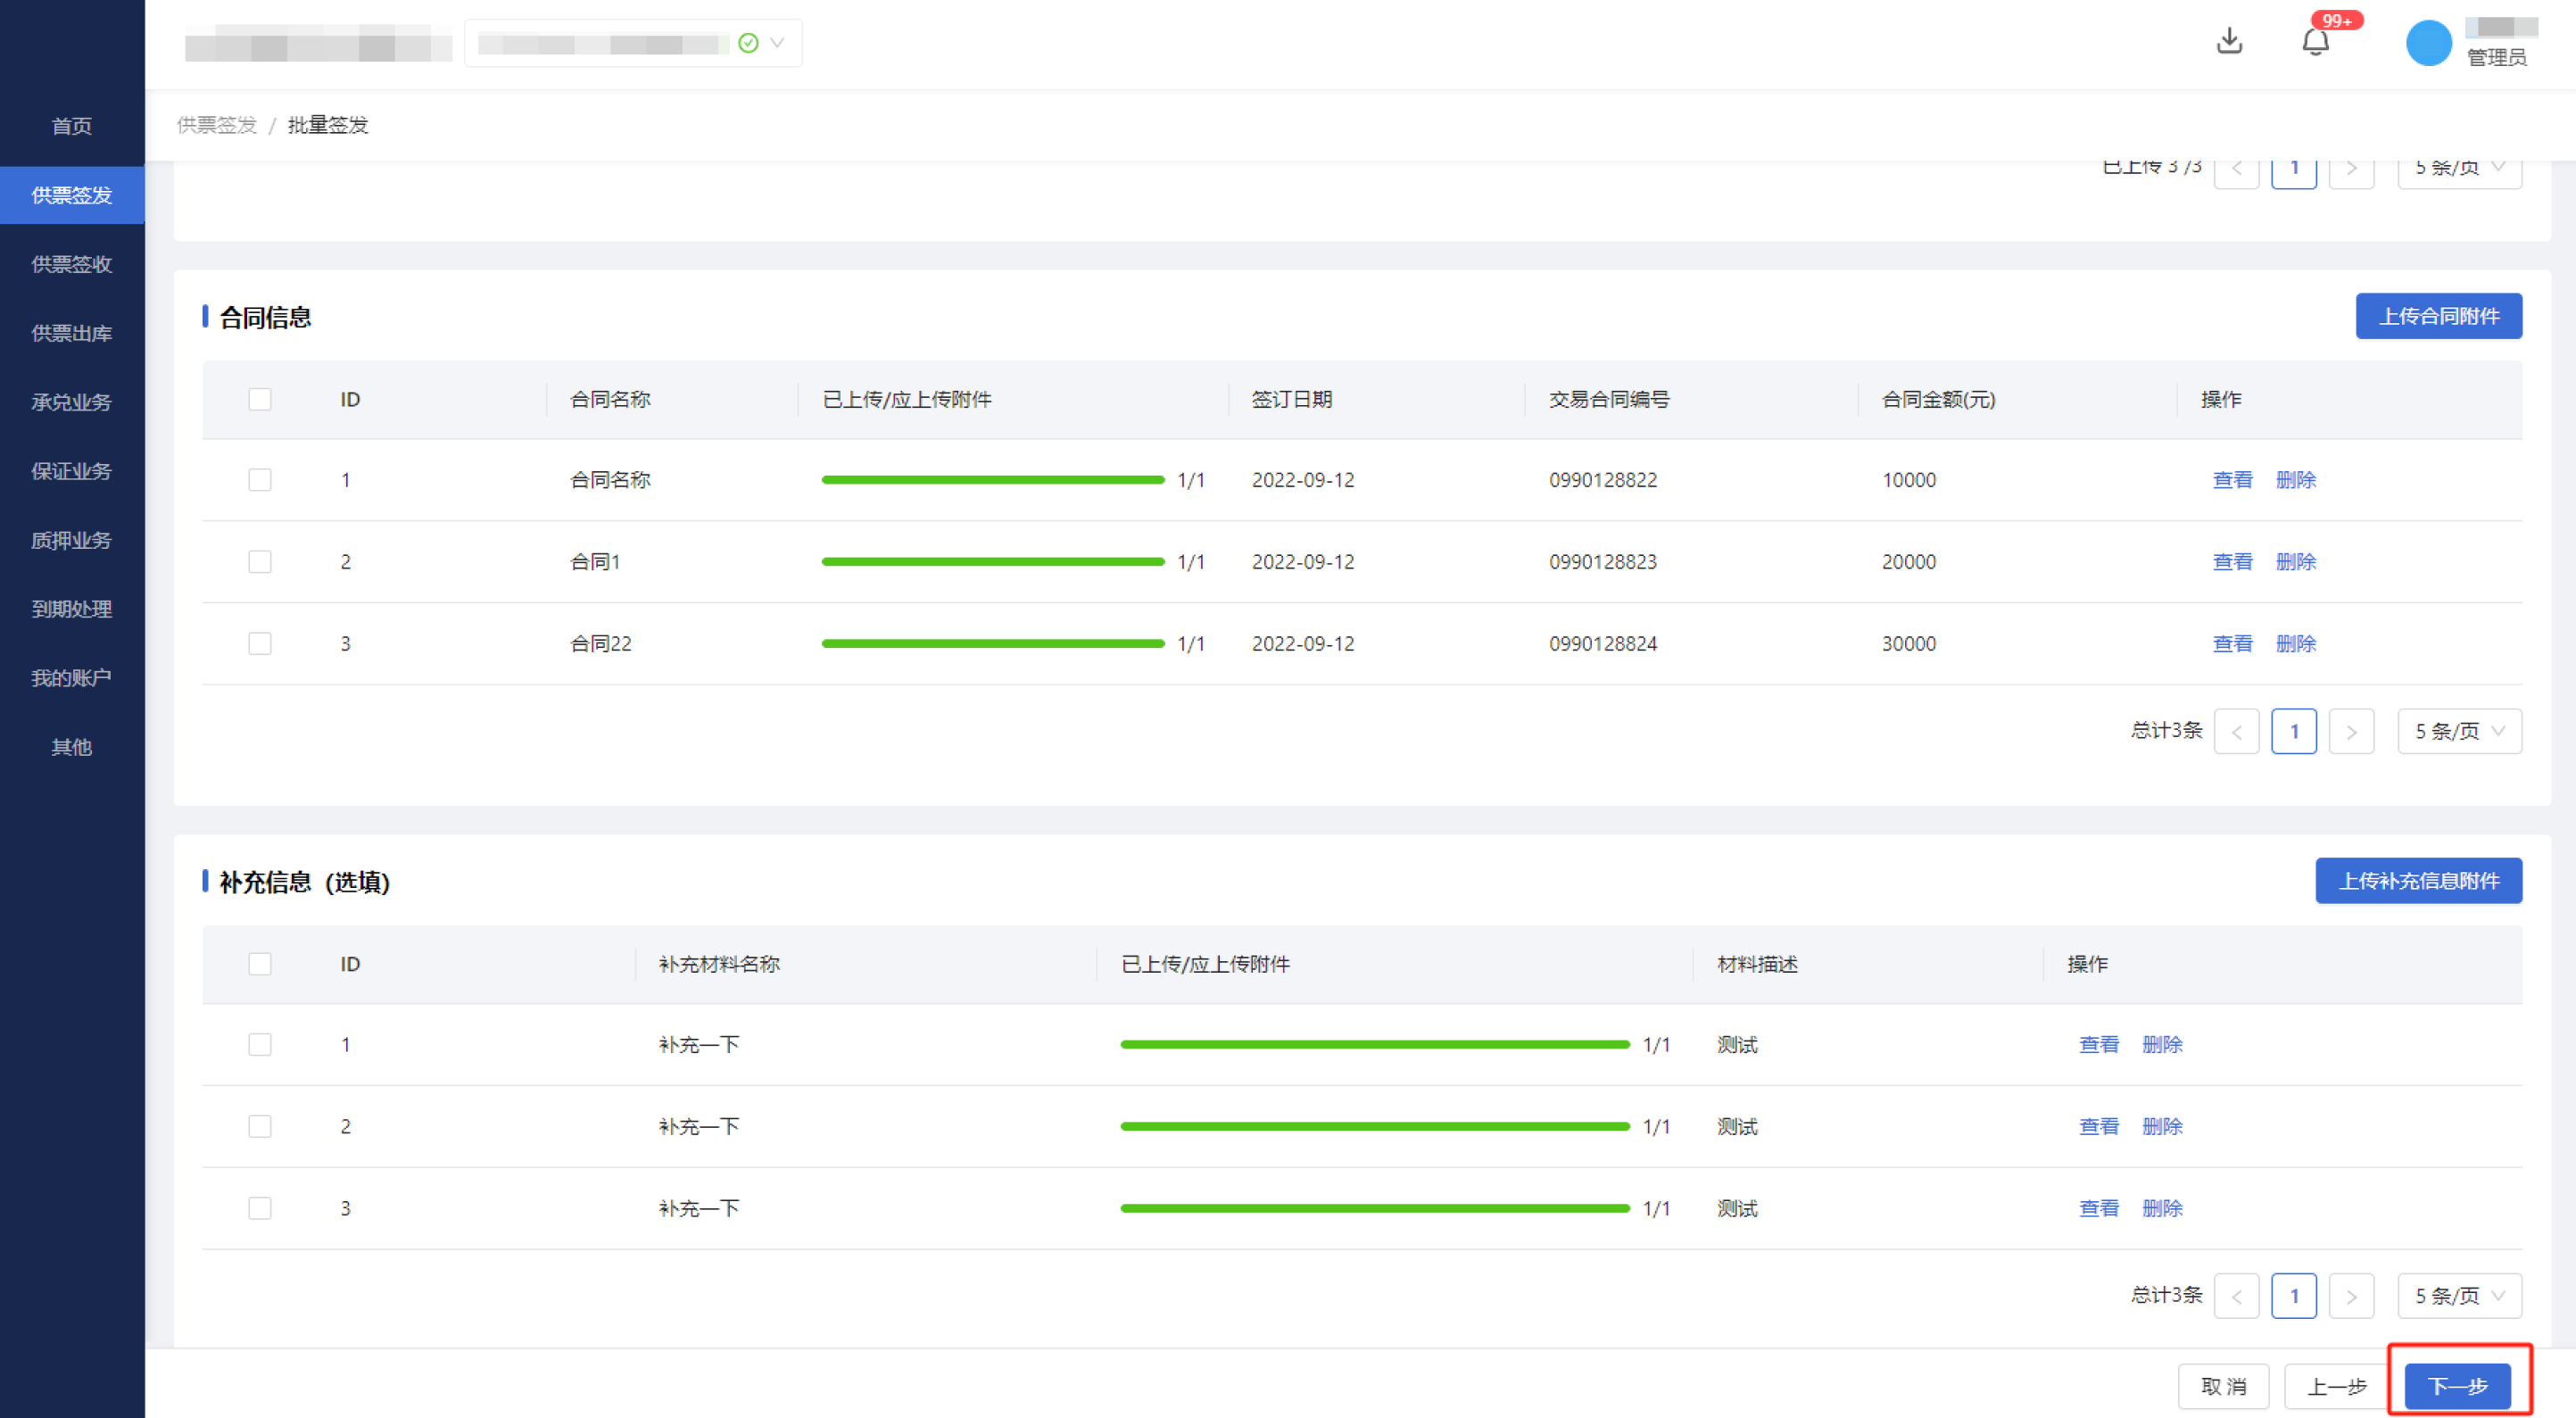This screenshot has width=2576, height=1418.
Task: Click the 取消 button
Action: click(2223, 1386)
